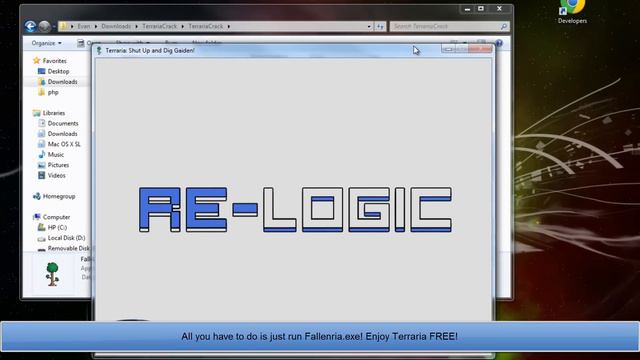Click the search magnifier icon in Explorer
640x360 pixels.
tap(504, 27)
